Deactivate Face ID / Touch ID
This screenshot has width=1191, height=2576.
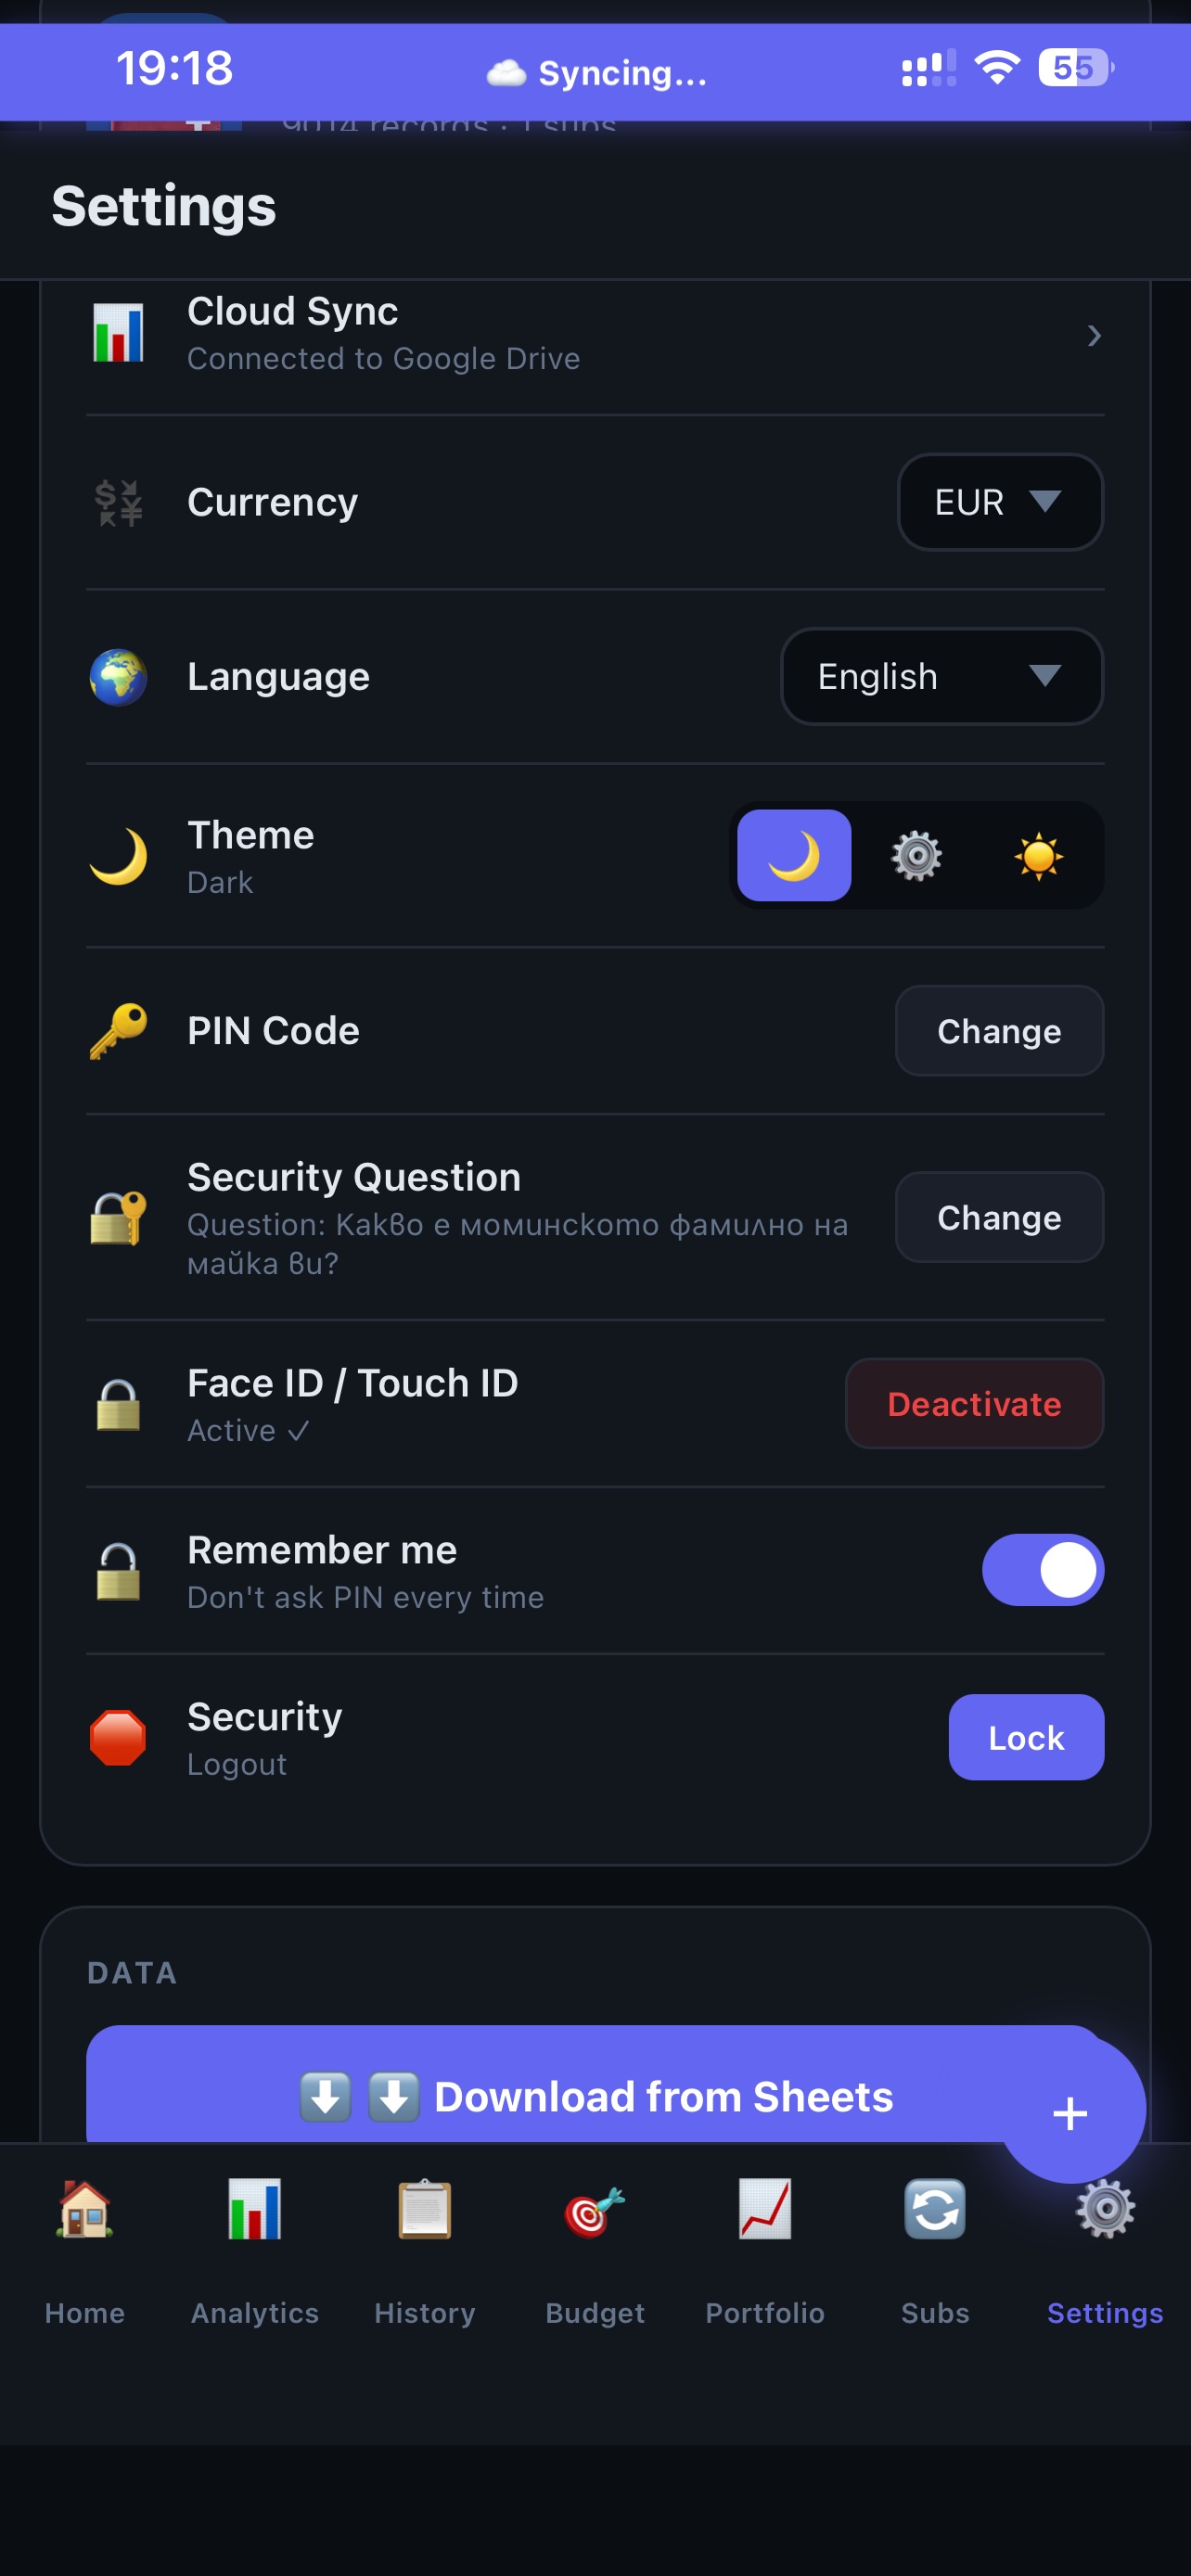(974, 1403)
